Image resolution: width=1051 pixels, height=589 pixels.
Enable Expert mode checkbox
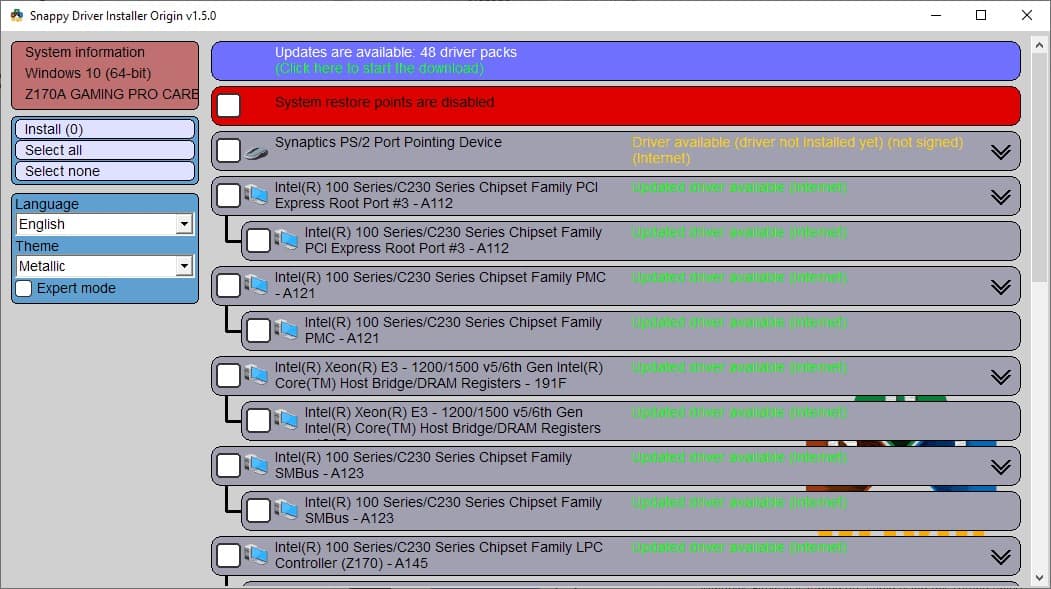(x=24, y=288)
